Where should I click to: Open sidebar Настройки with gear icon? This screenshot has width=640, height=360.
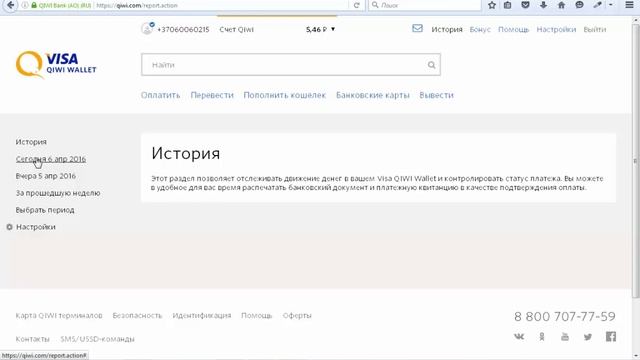(31, 227)
